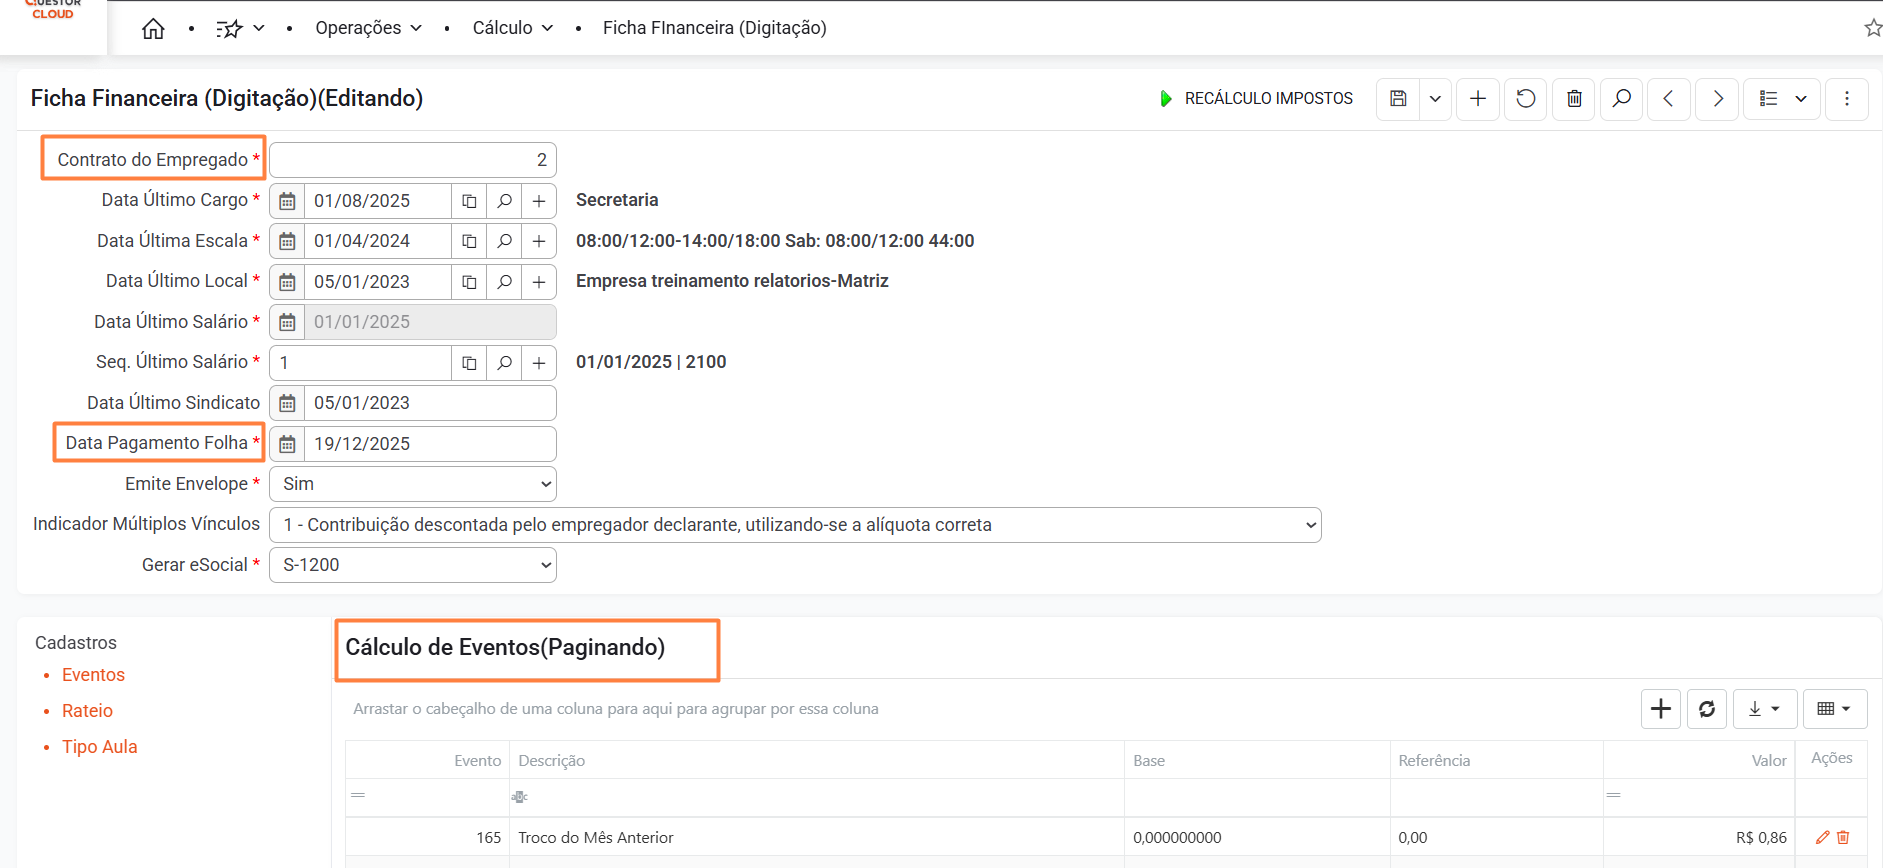Edit the Troco do Mês Anterior row
The height and width of the screenshot is (868, 1883).
tap(1822, 837)
